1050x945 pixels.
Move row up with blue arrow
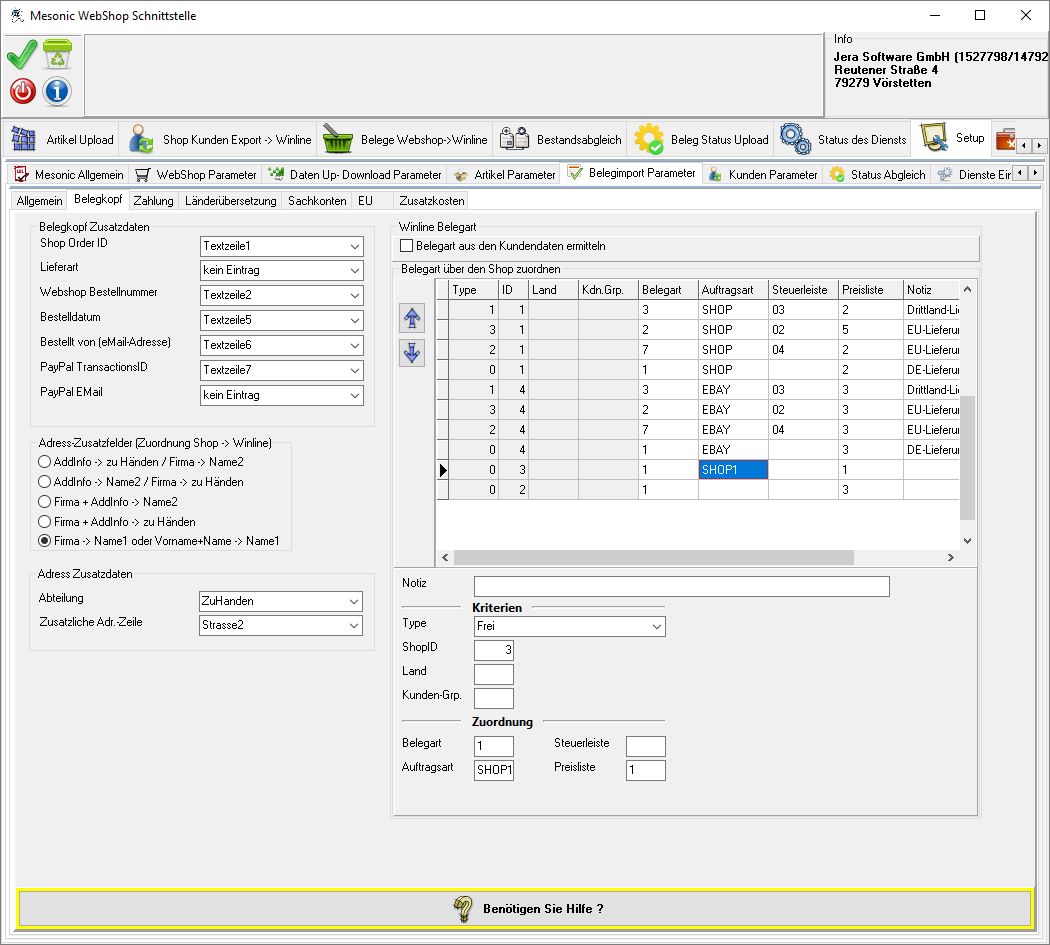coord(412,319)
